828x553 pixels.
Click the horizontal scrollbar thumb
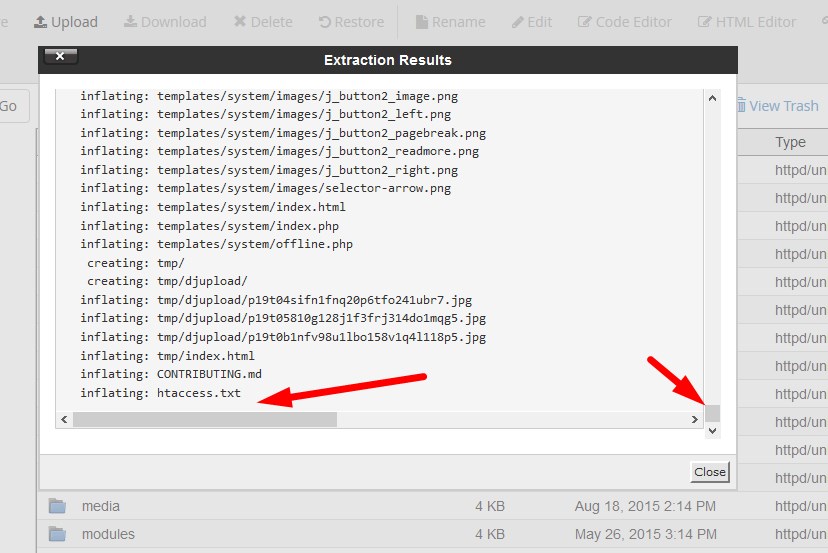coord(205,419)
